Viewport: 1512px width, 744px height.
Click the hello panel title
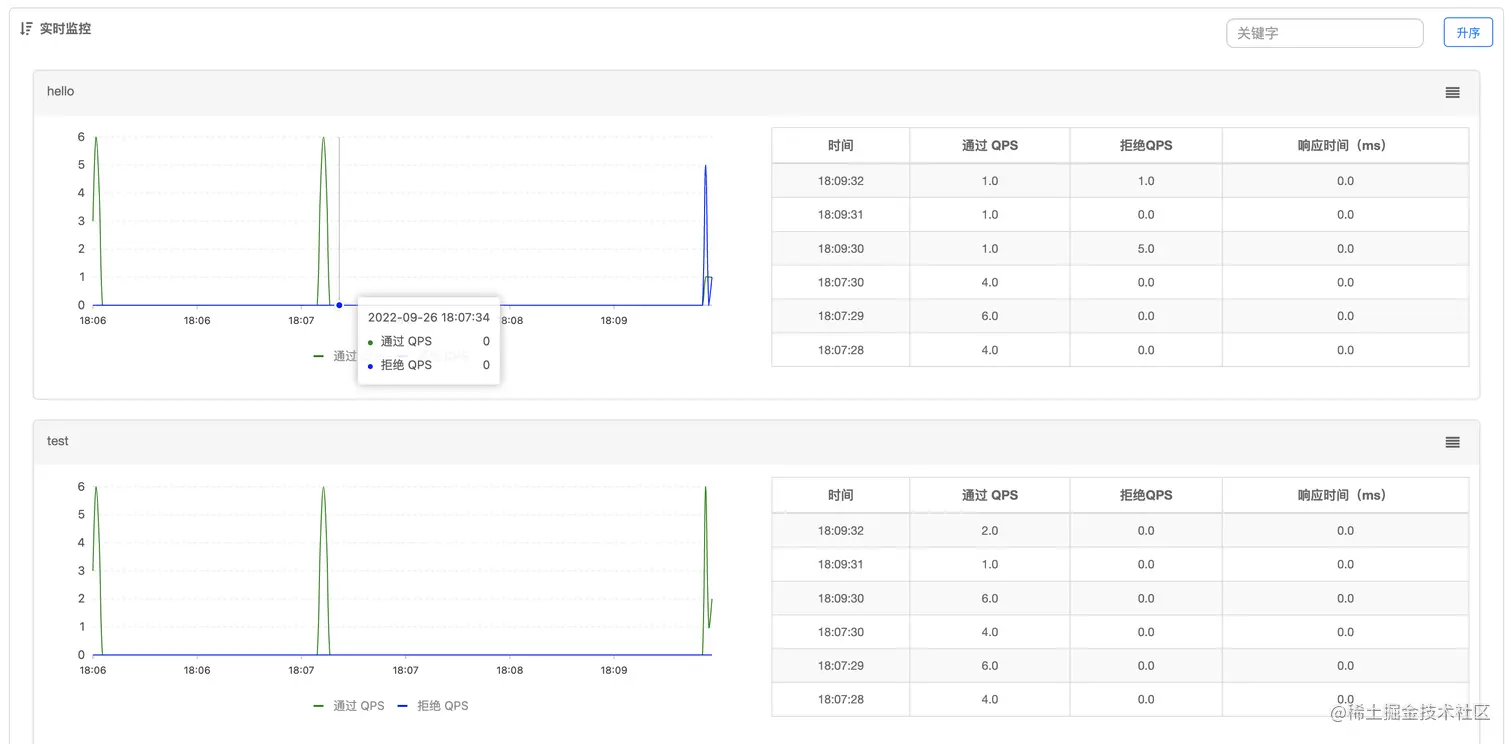[x=60, y=91]
